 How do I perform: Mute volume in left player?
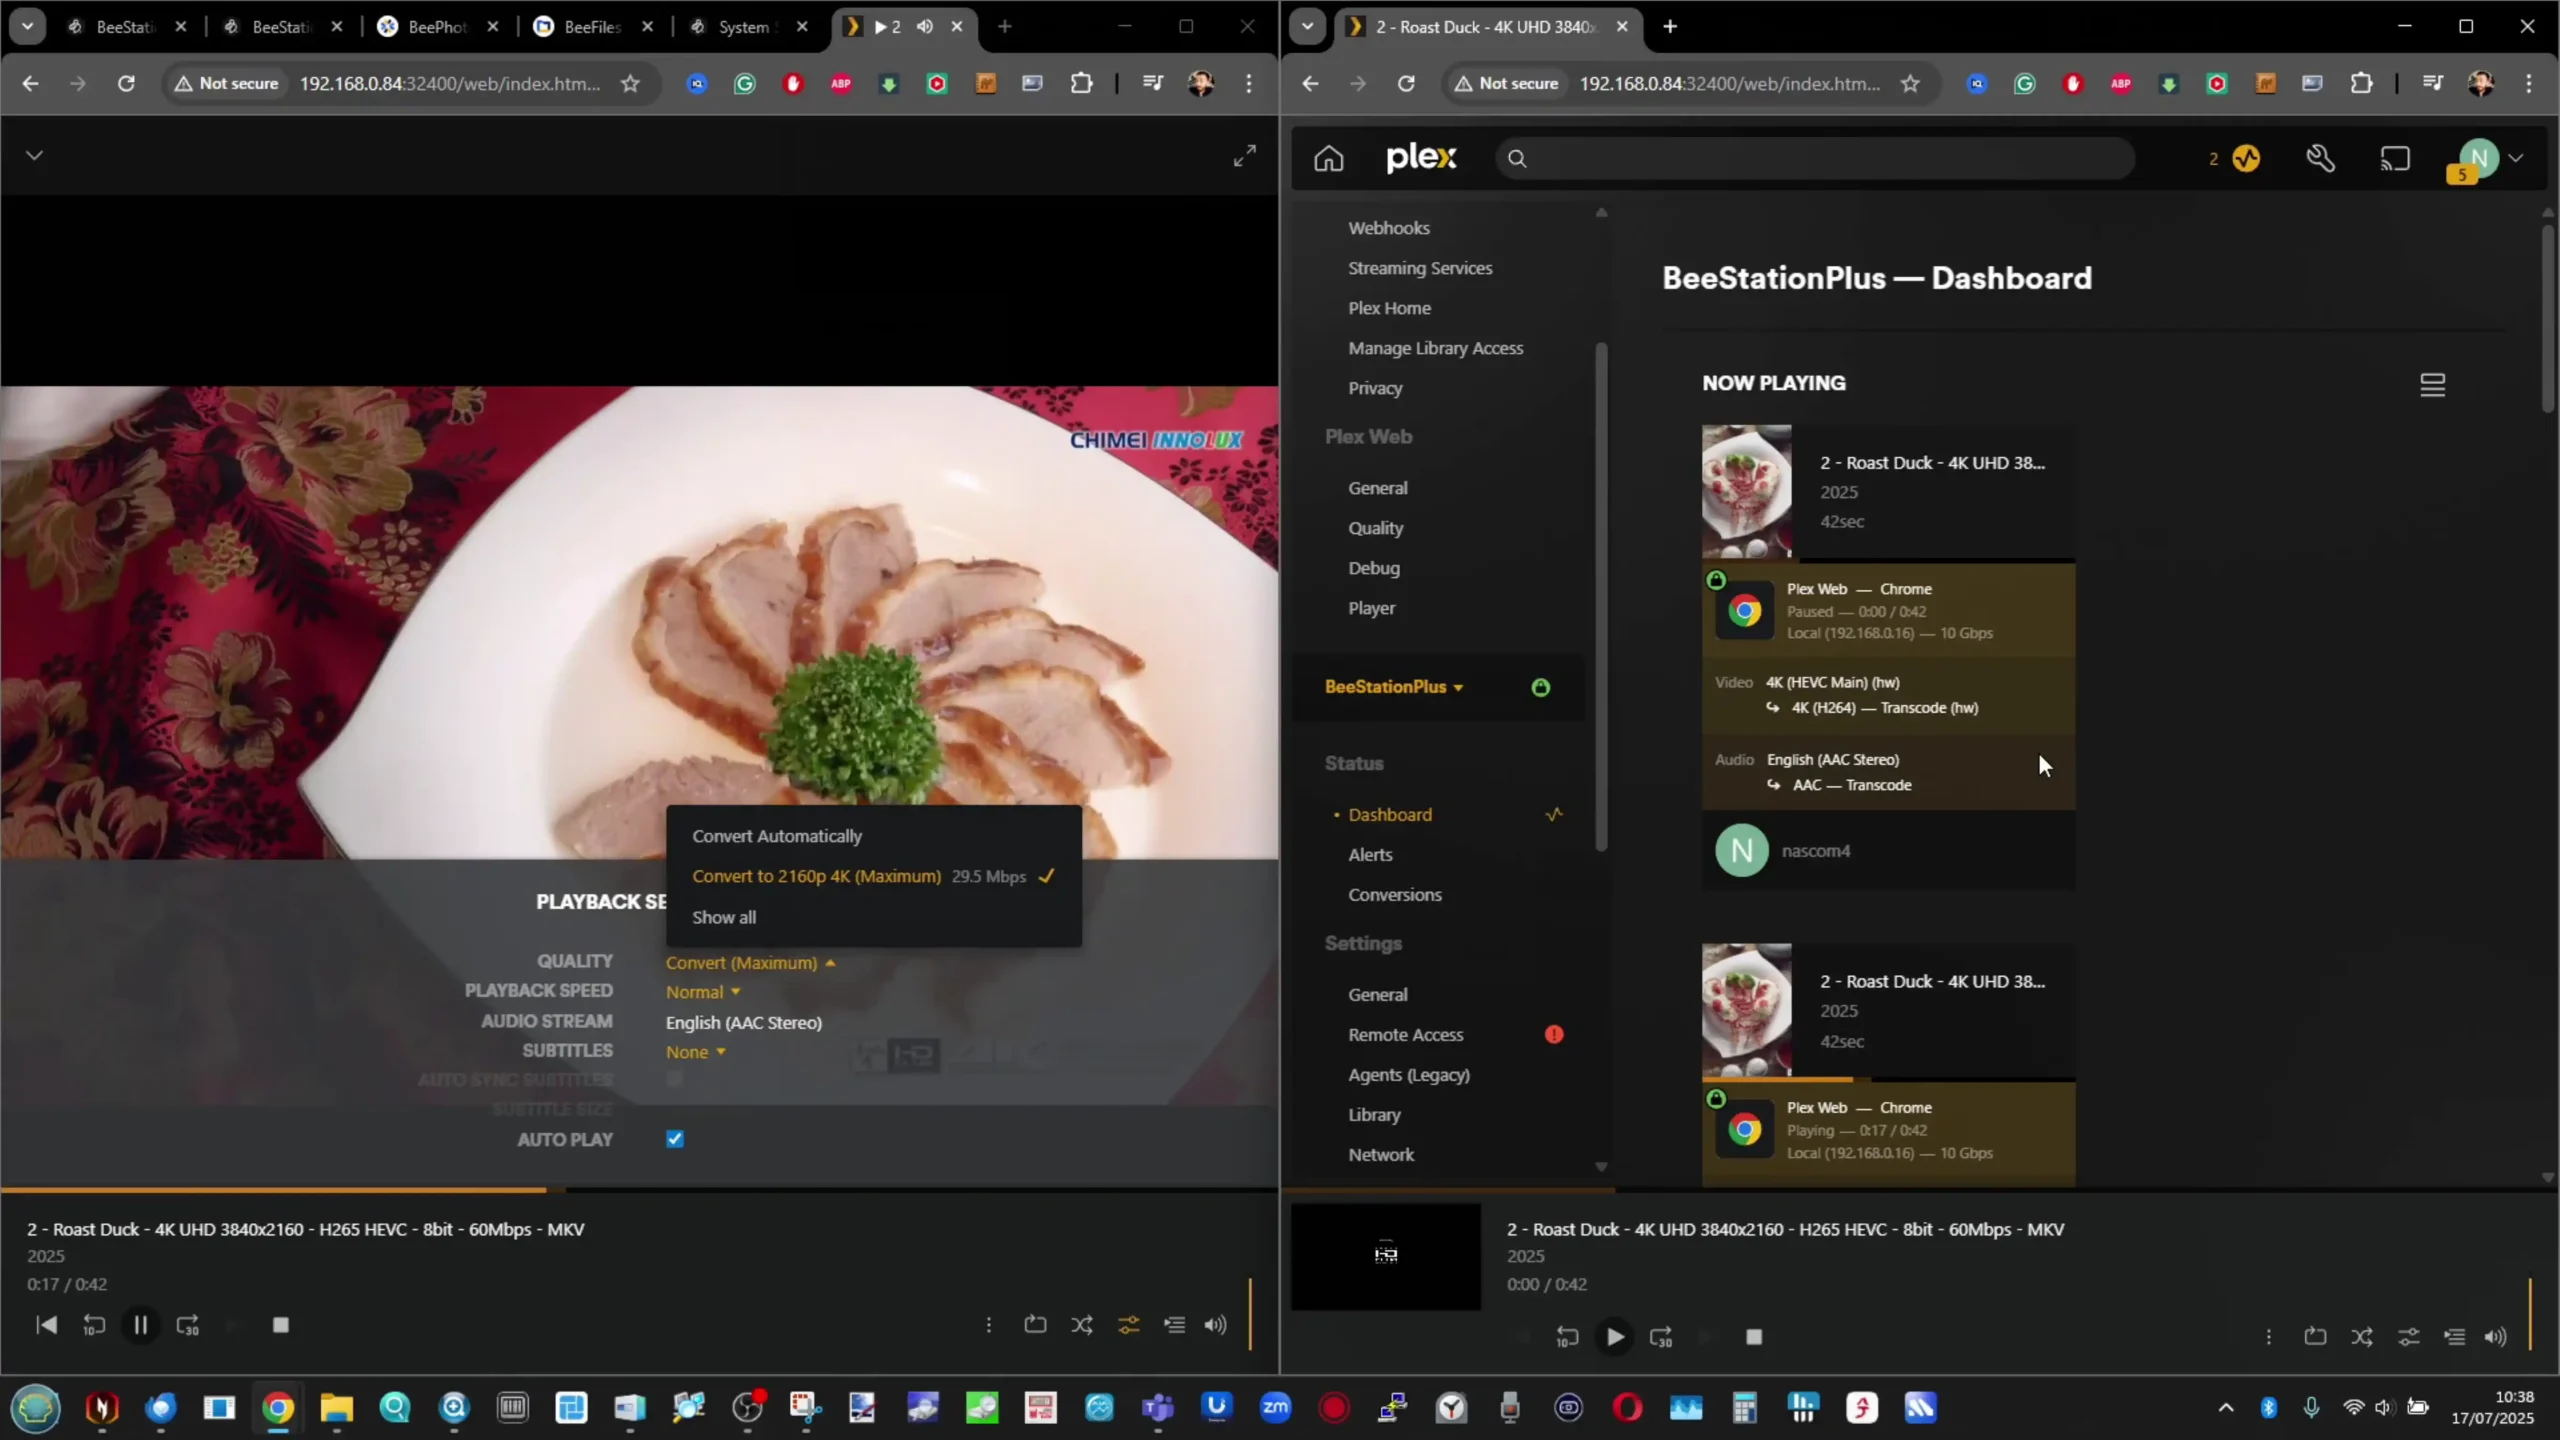tap(1215, 1325)
